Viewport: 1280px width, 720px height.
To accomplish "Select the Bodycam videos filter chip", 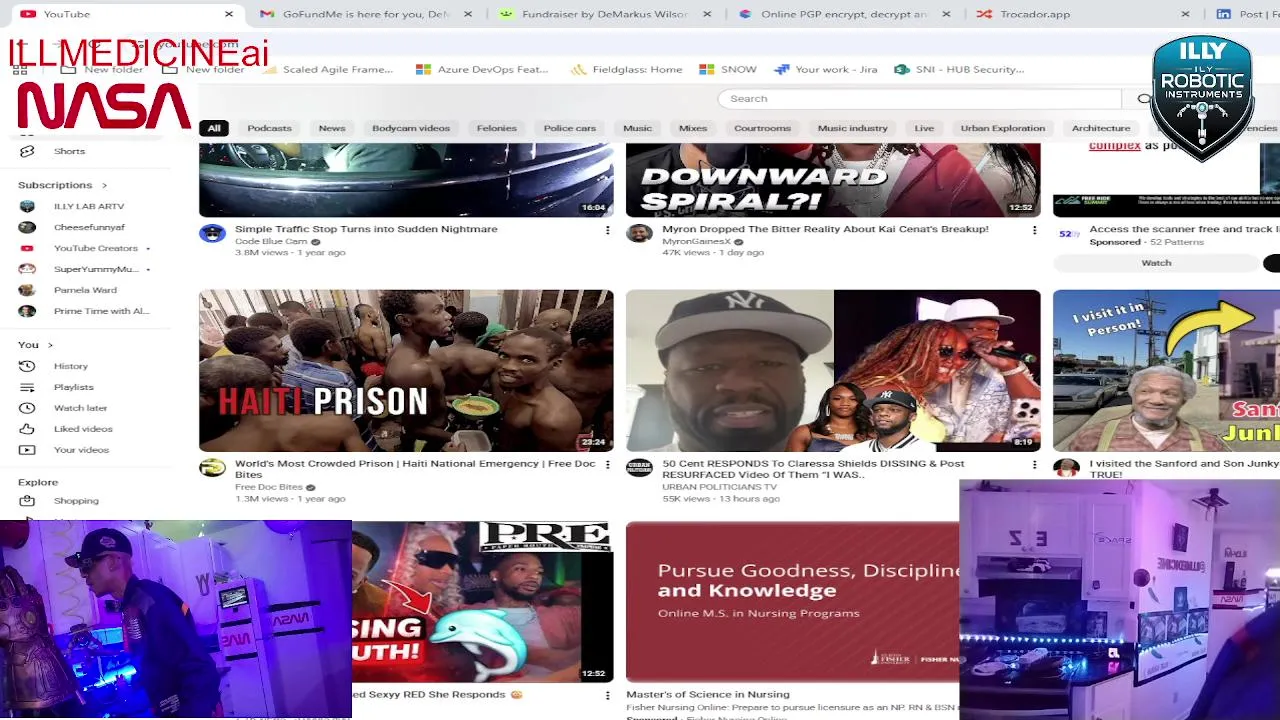I will click(x=411, y=128).
